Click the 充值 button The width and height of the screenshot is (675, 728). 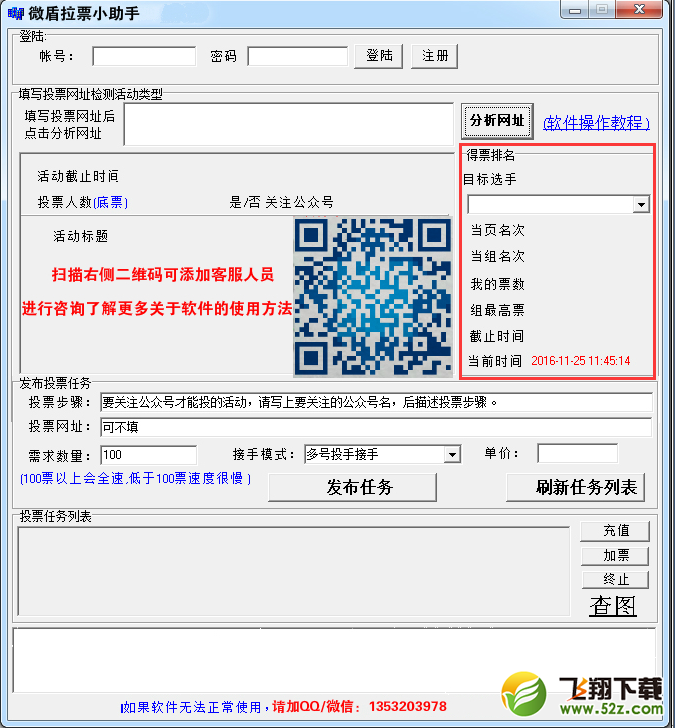615,530
